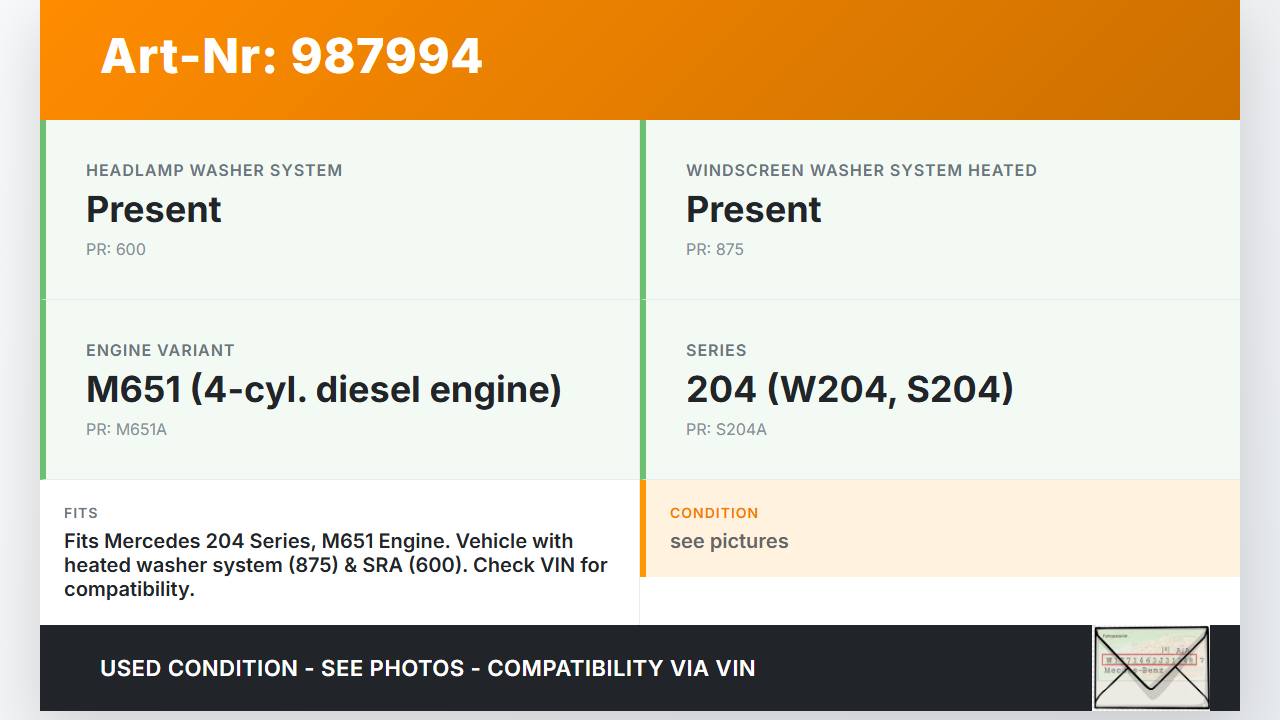The height and width of the screenshot is (720, 1280).
Task: Select the Engine Variant label
Action: [x=160, y=350]
